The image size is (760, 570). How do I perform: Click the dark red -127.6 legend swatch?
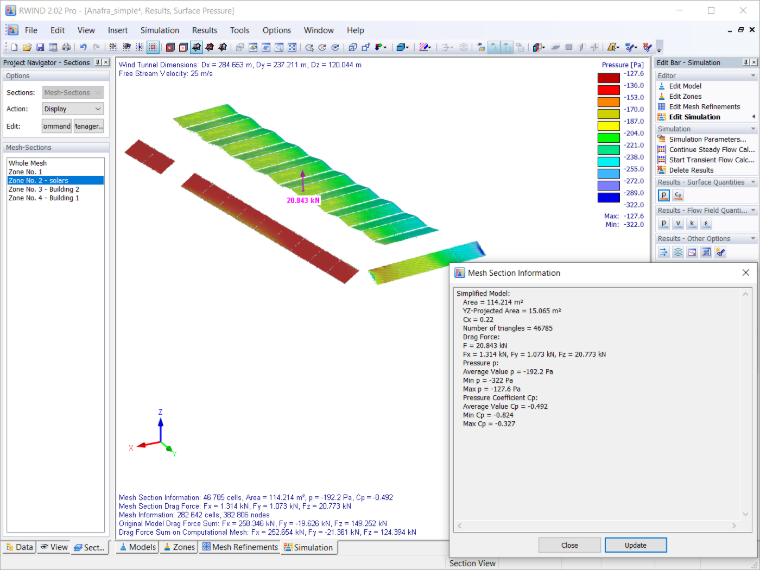608,78
